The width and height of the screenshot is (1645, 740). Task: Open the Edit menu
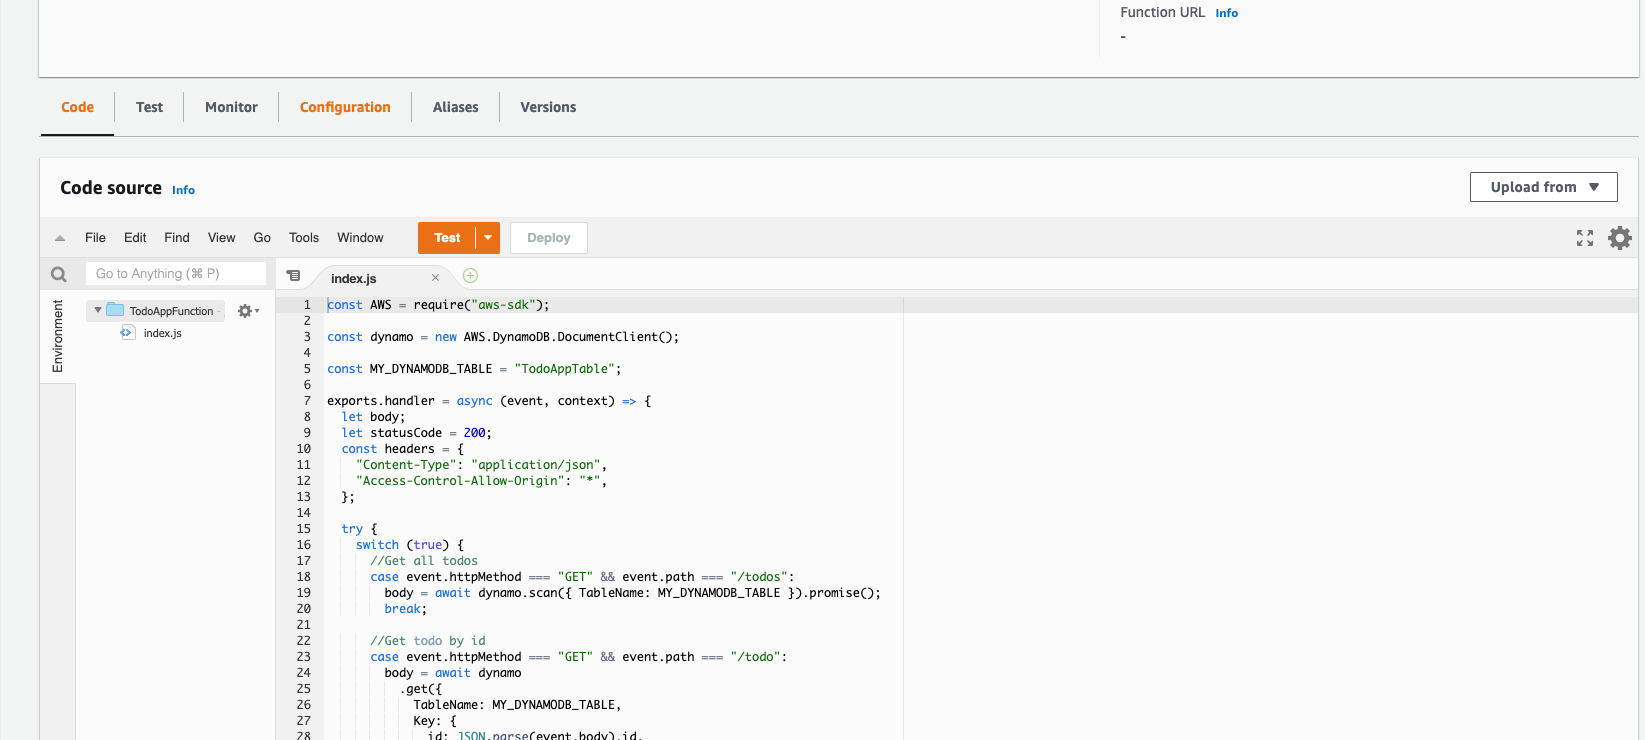[x=135, y=238]
